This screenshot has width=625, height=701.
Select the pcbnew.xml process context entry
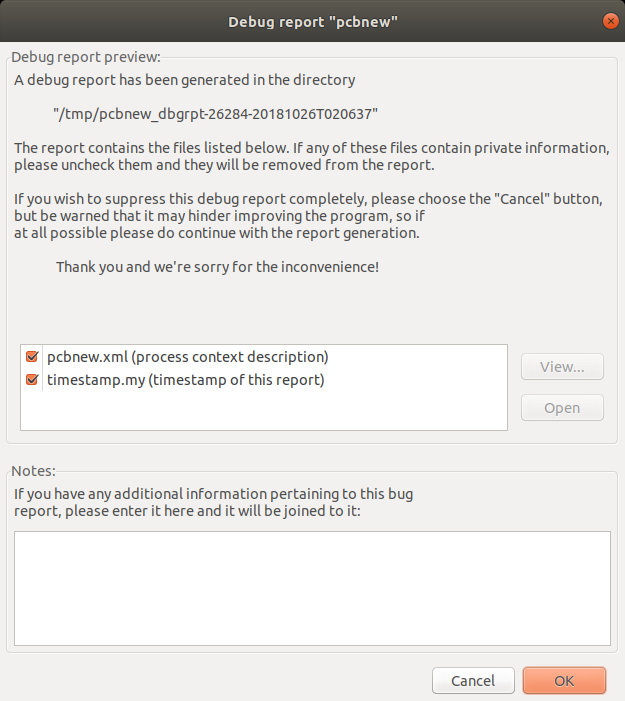(x=187, y=356)
